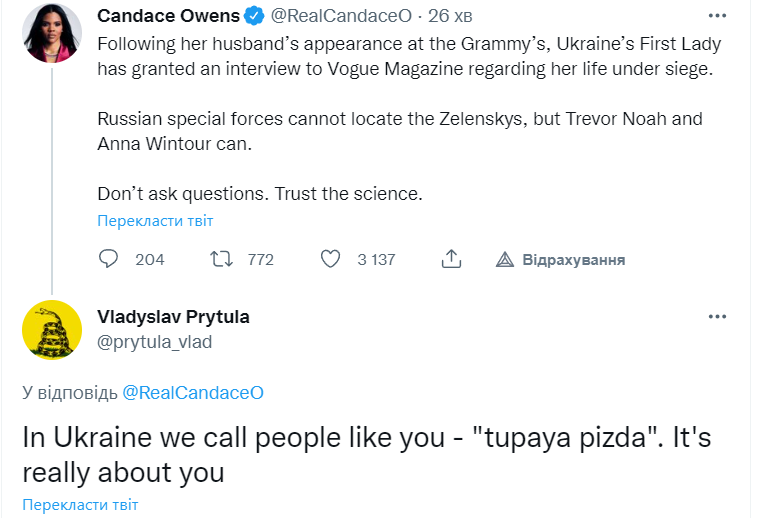Screen dimensions: 772x518
Task: Open Candace Owens' profile picture
Action: 51,32
